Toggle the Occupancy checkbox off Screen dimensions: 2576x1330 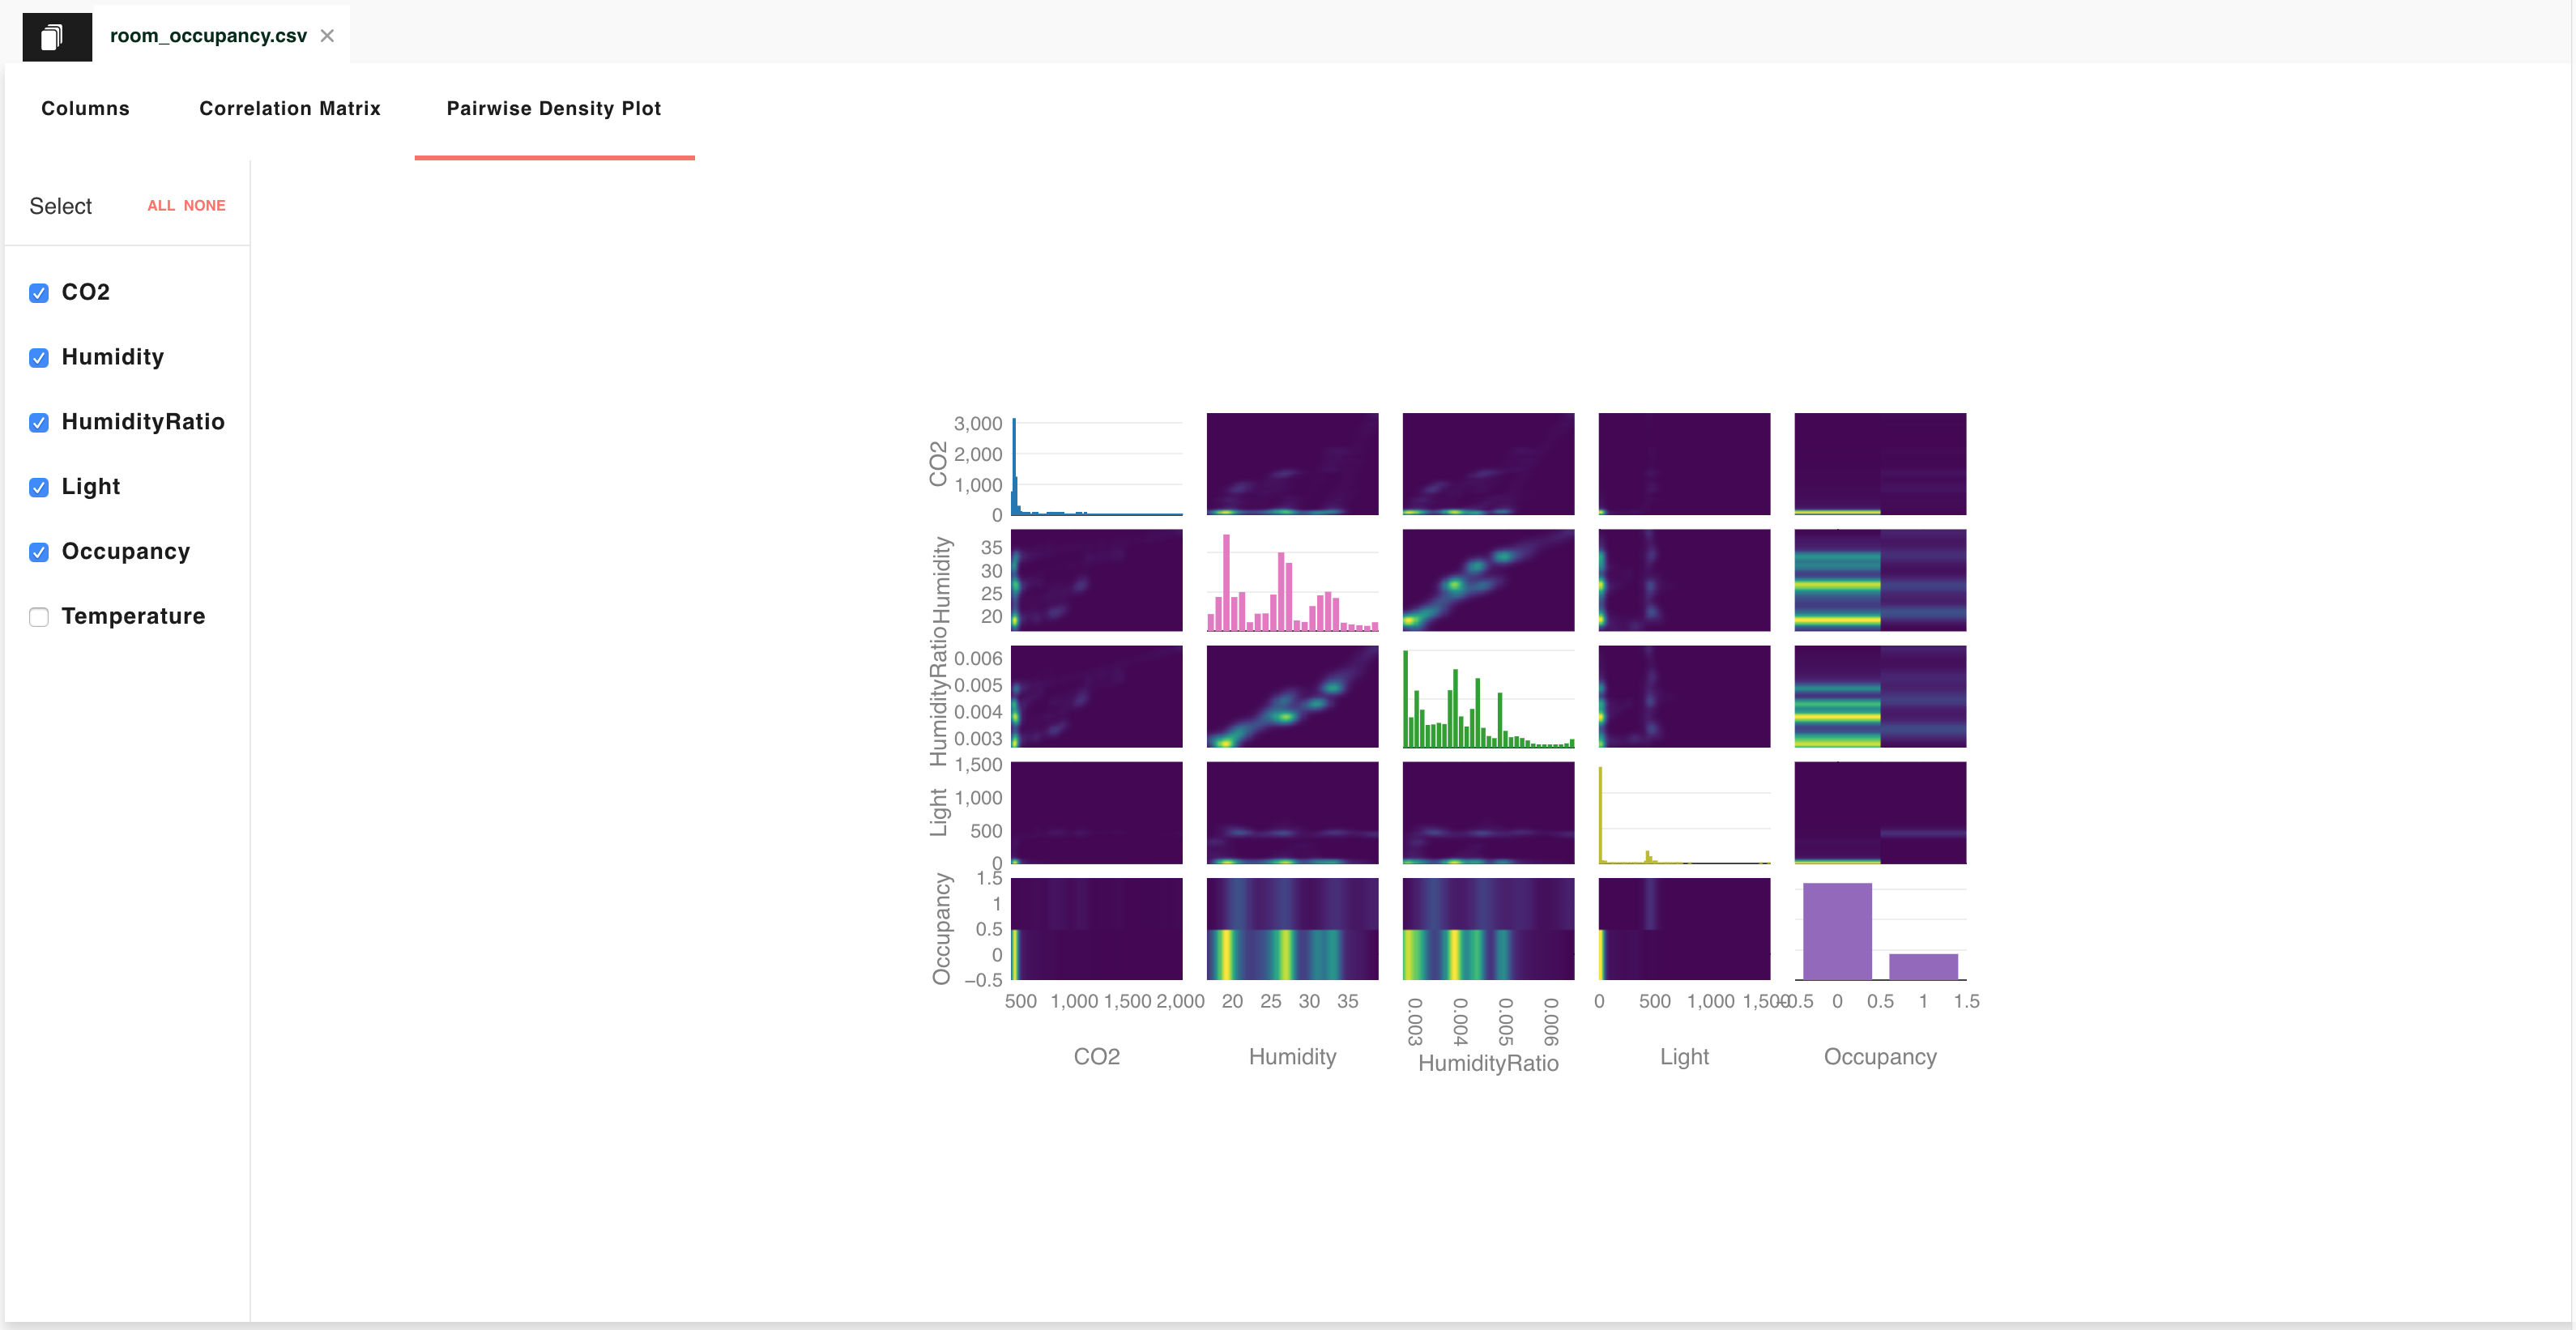click(x=39, y=552)
